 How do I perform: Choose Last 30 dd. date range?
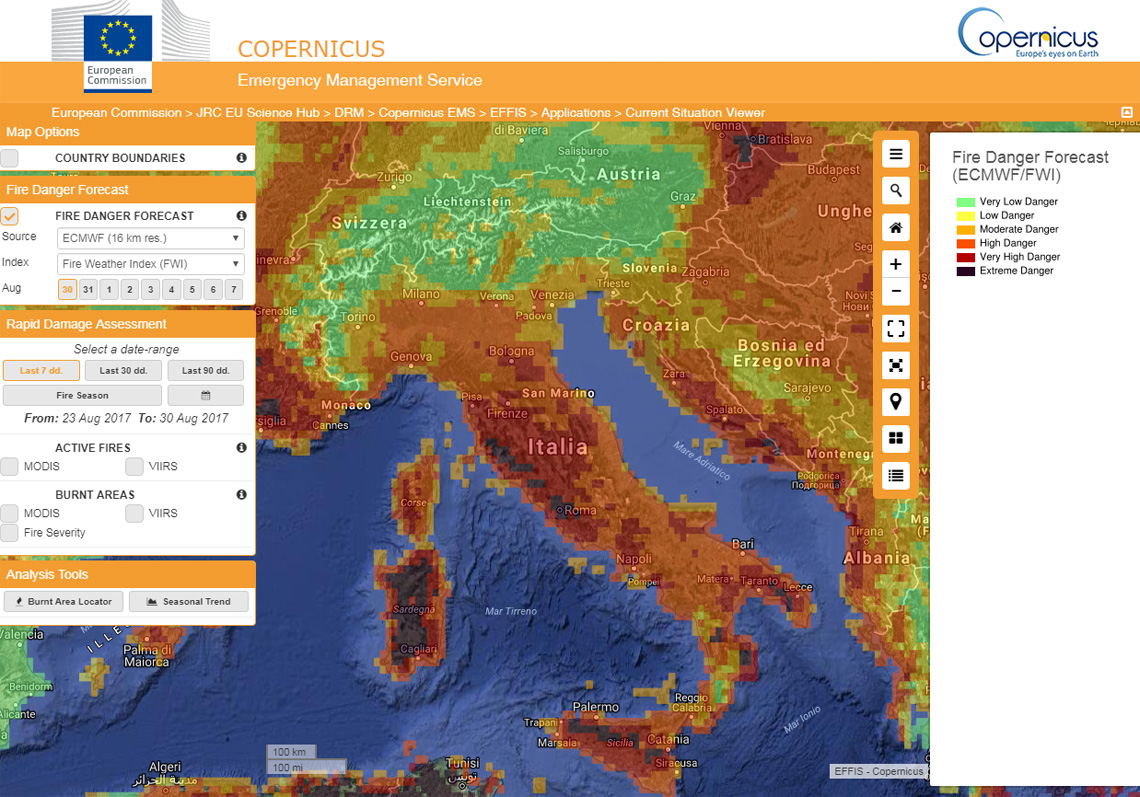124,370
